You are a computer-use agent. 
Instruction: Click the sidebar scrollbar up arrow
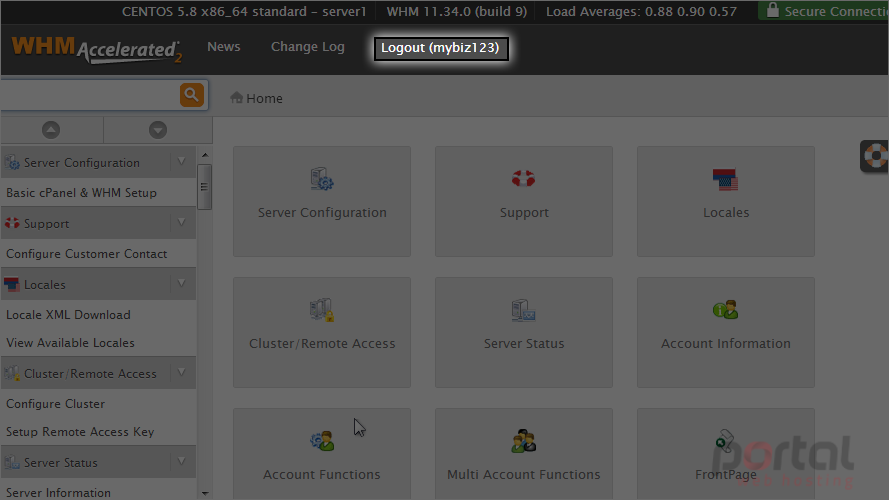(205, 155)
